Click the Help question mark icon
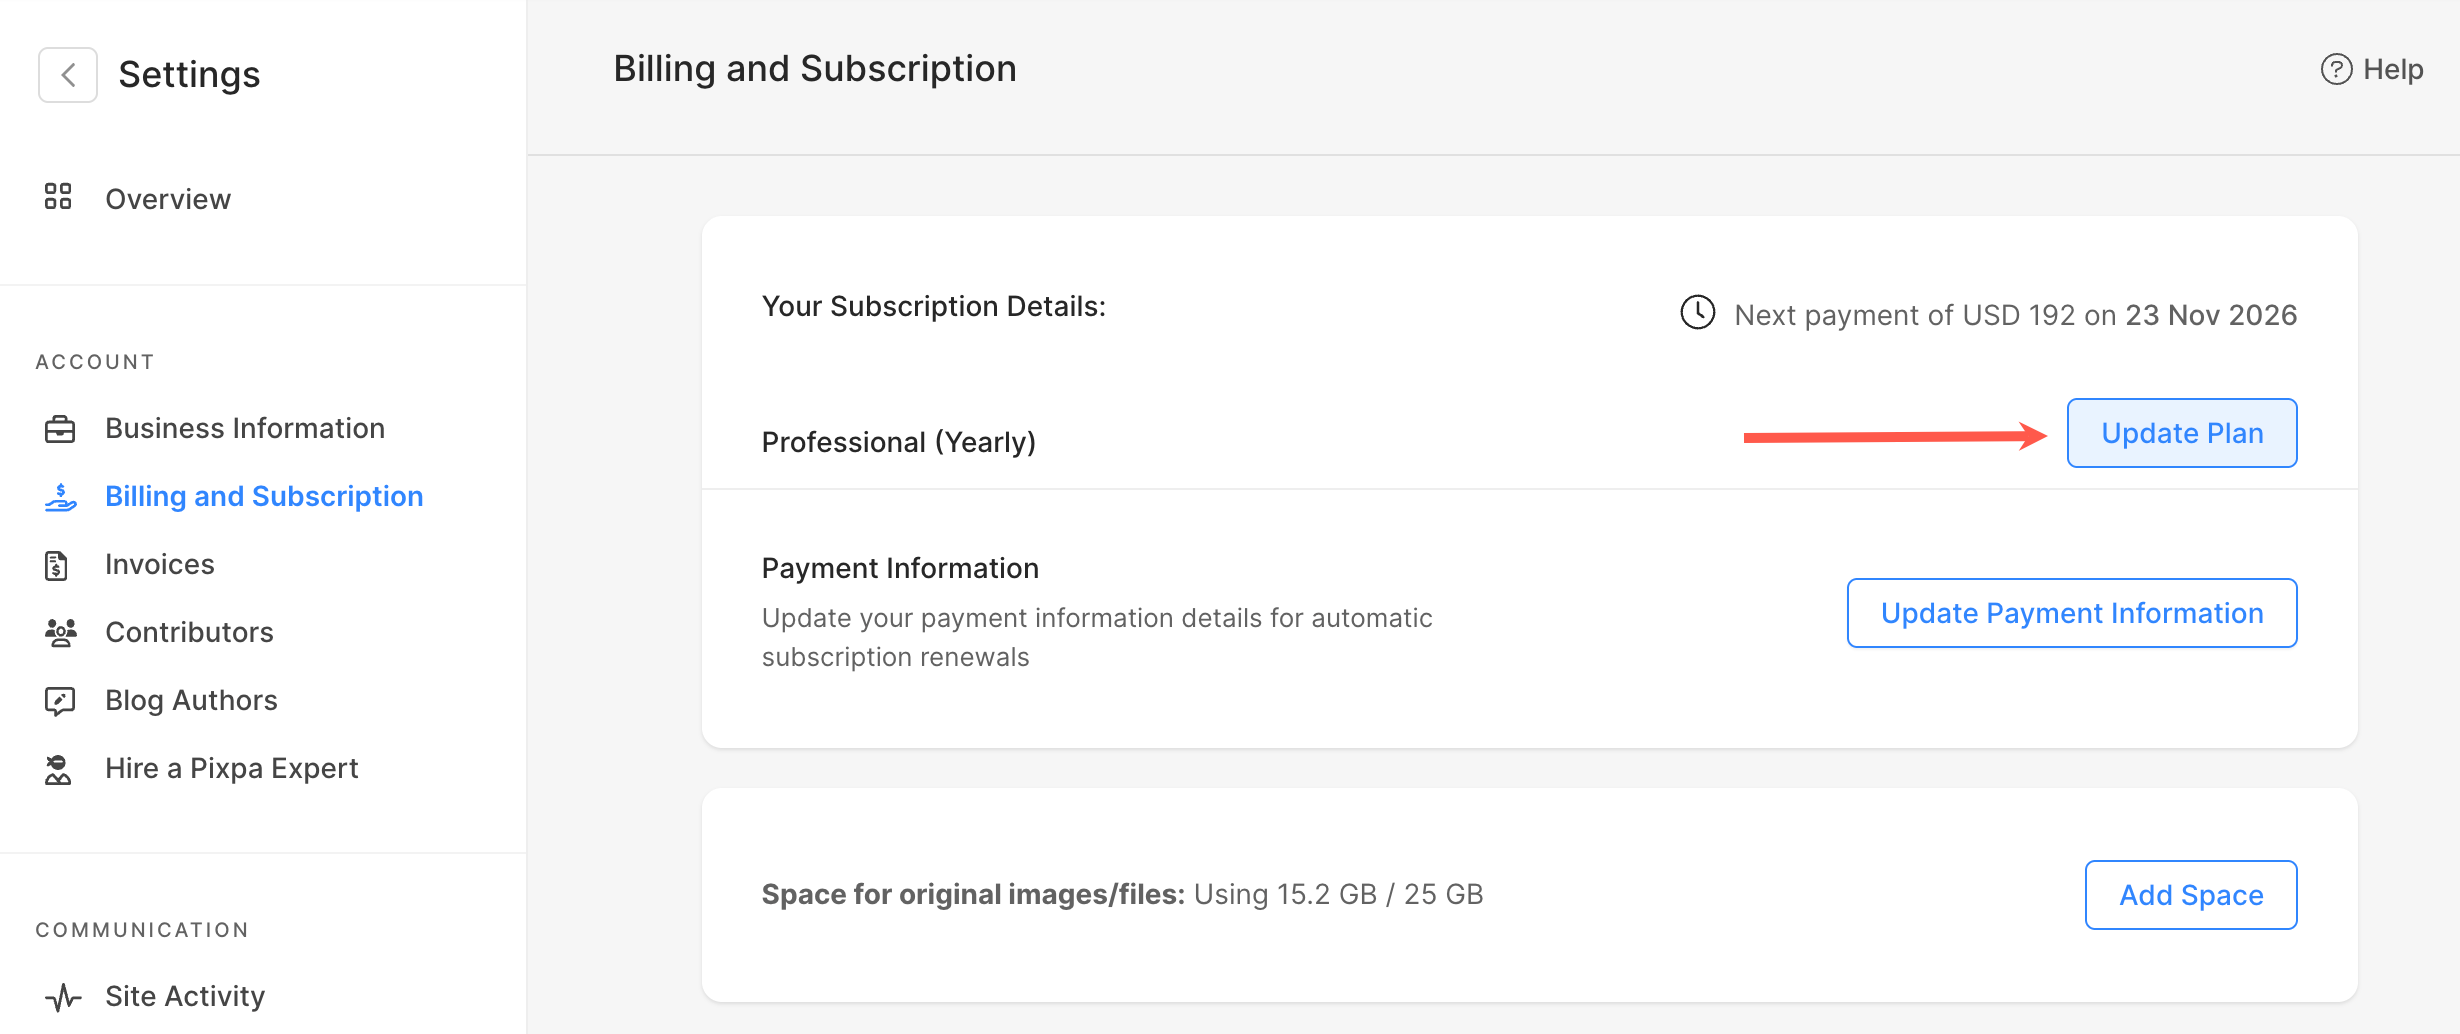 point(2336,69)
